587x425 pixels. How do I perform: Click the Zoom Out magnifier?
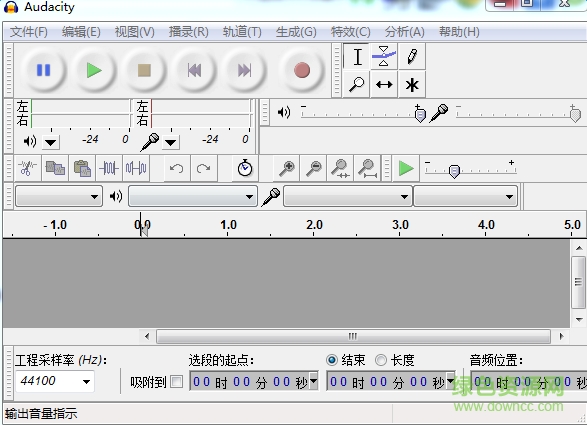coord(314,169)
